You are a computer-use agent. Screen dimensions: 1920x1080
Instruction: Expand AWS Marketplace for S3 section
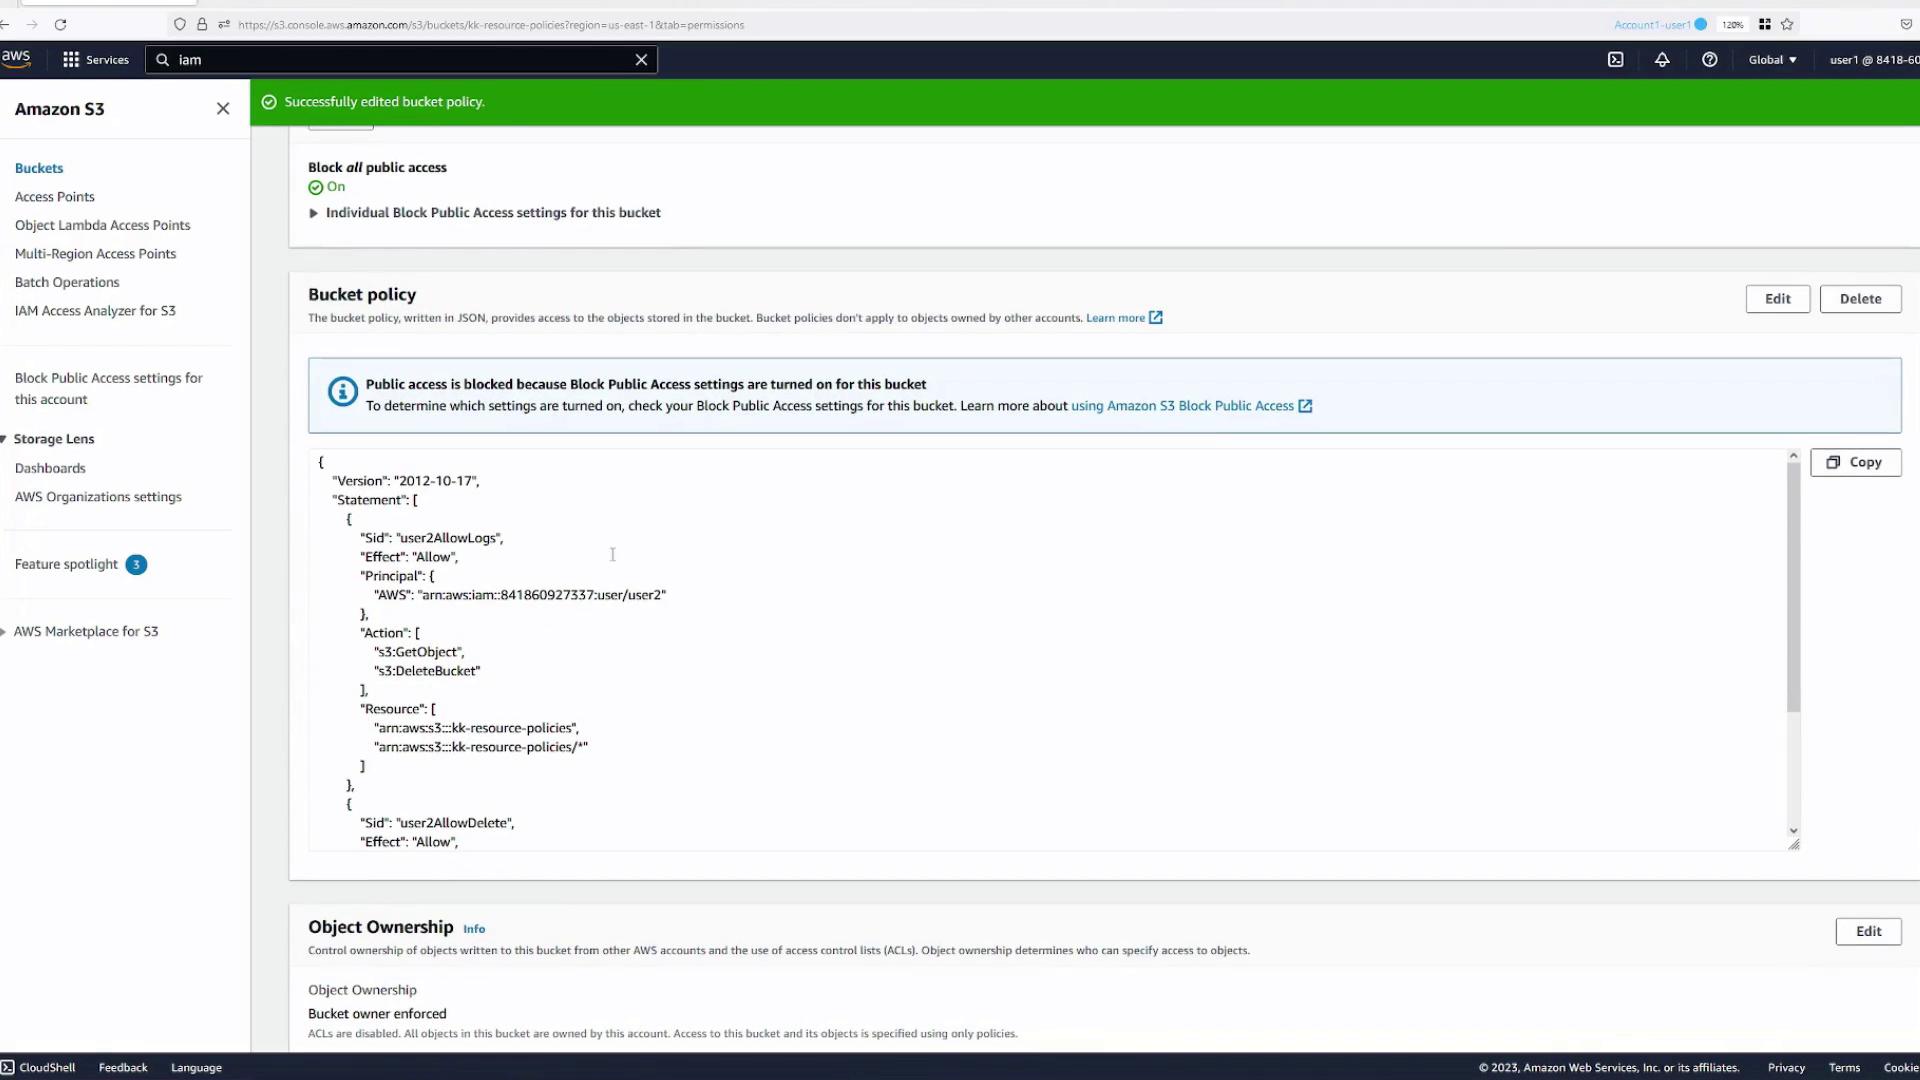click(x=4, y=632)
